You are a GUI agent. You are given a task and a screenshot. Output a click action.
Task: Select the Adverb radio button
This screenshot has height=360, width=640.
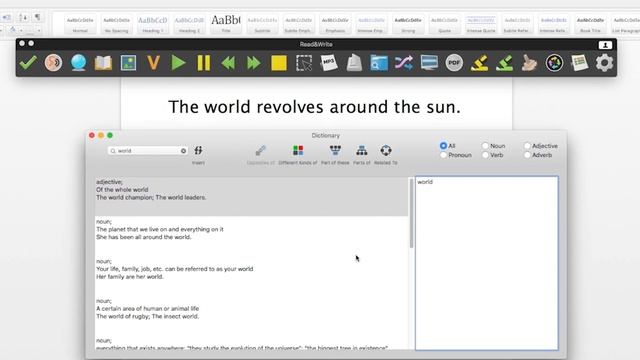[x=527, y=155]
